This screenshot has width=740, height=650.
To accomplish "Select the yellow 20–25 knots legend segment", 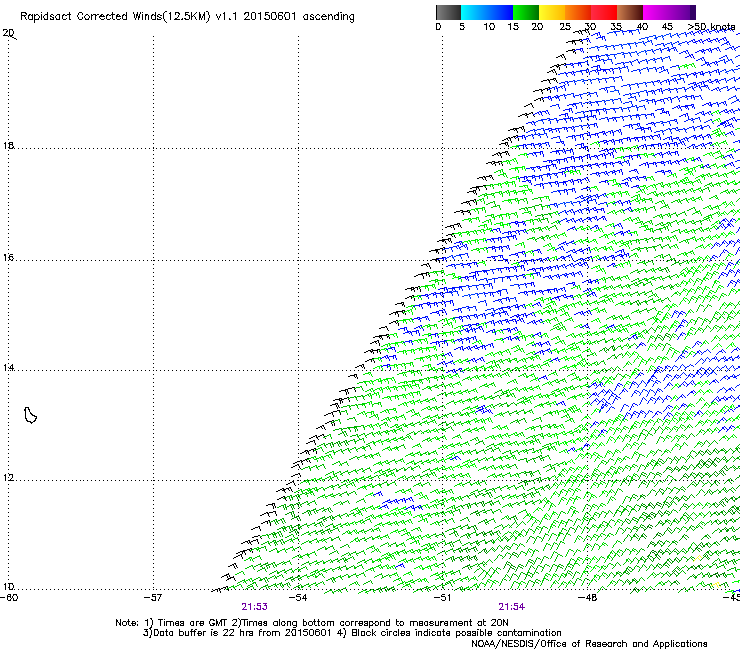I will coord(552,12).
